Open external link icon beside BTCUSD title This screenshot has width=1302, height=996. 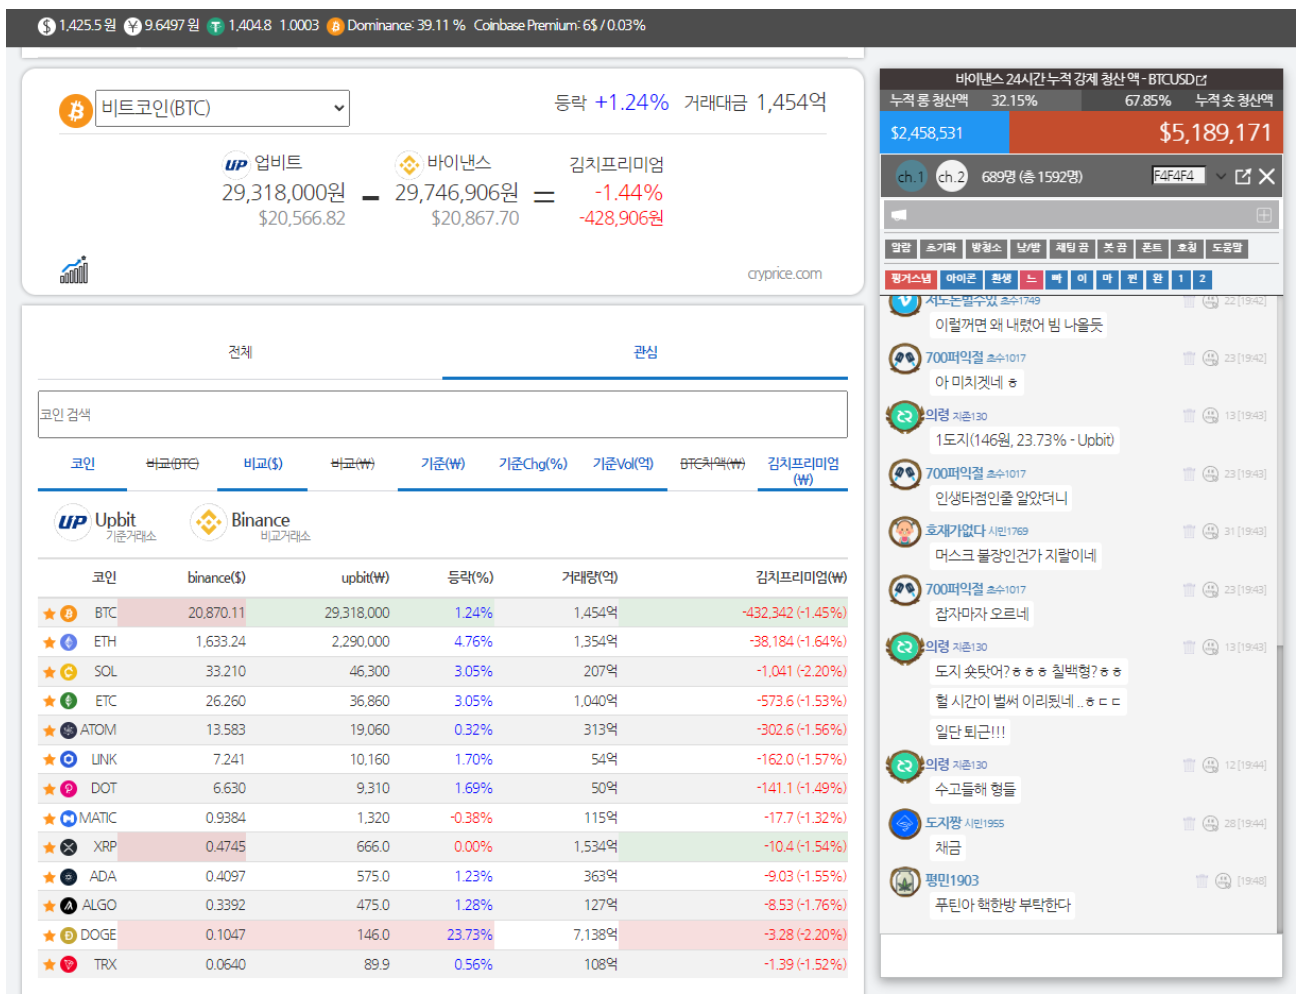1202,79
